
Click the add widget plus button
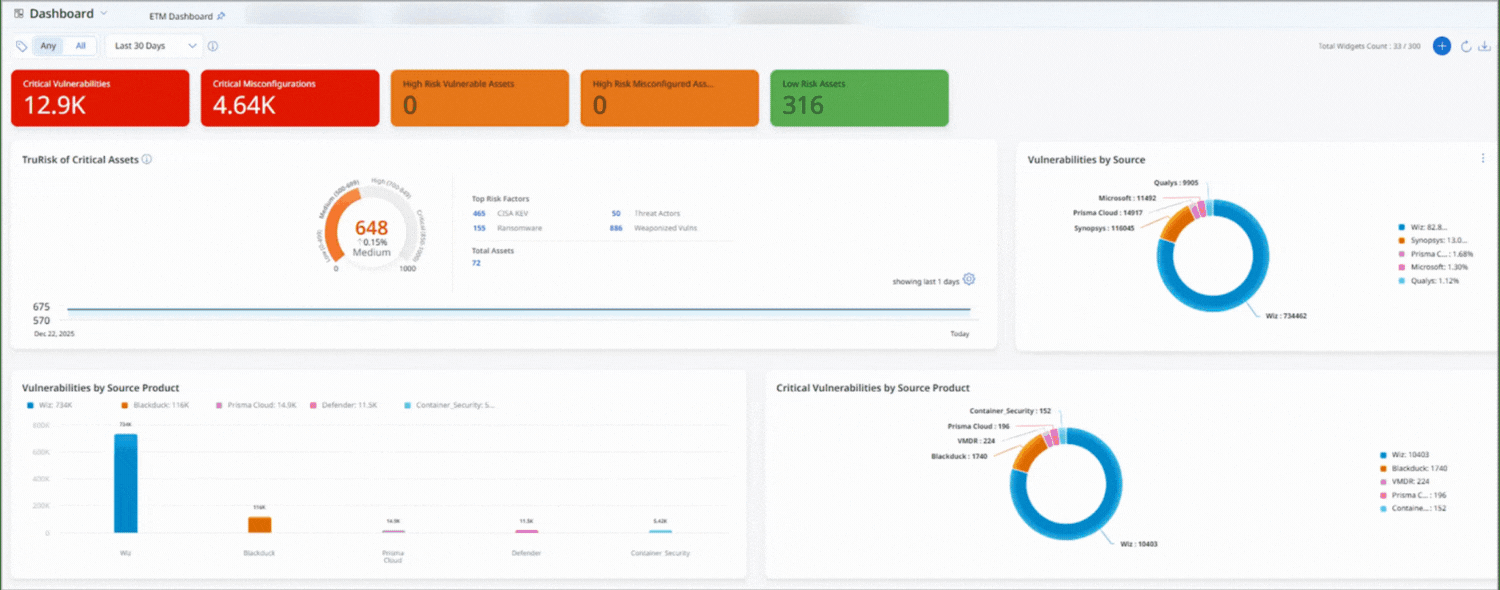pyautogui.click(x=1441, y=46)
